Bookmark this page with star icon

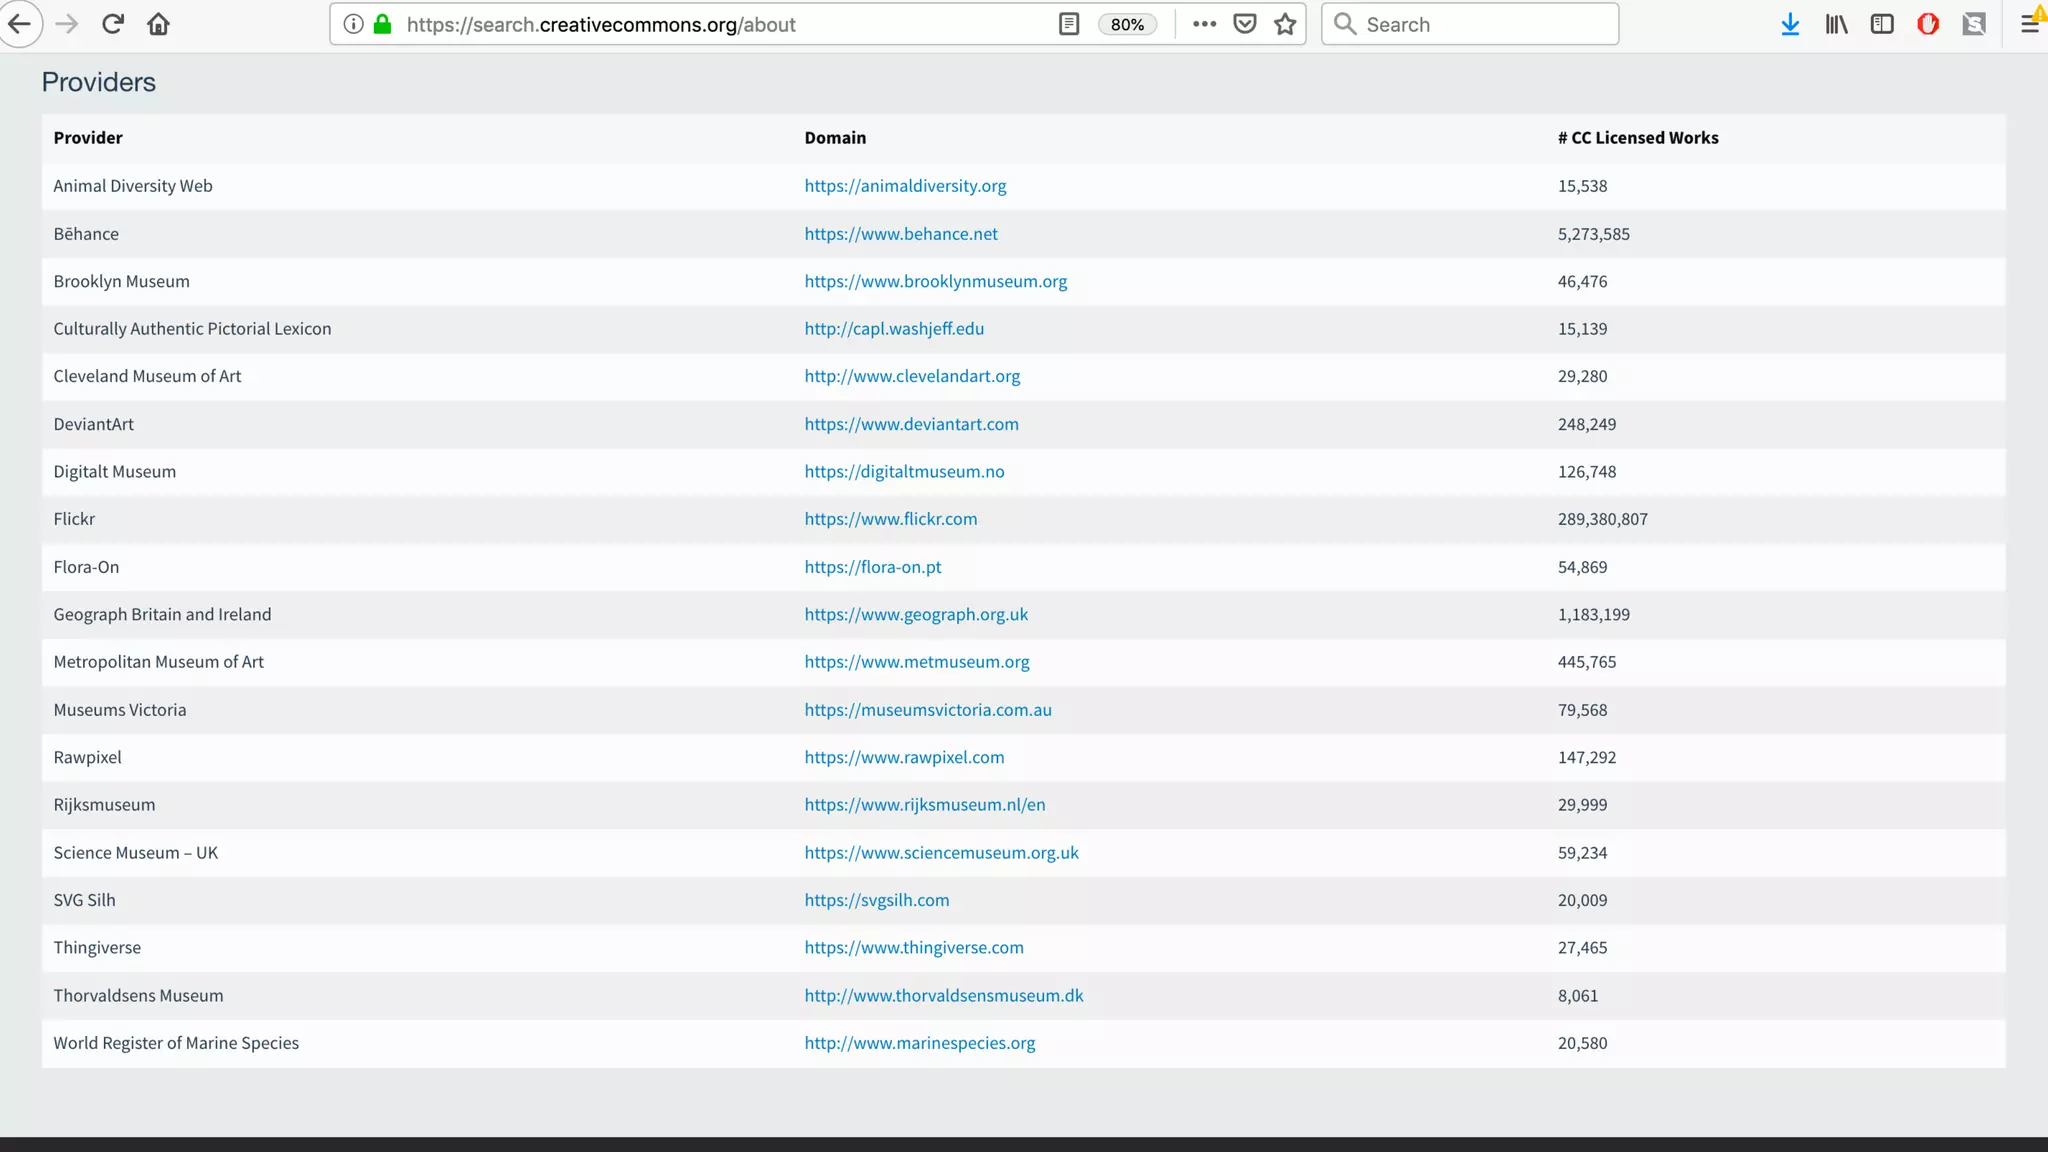(1285, 24)
